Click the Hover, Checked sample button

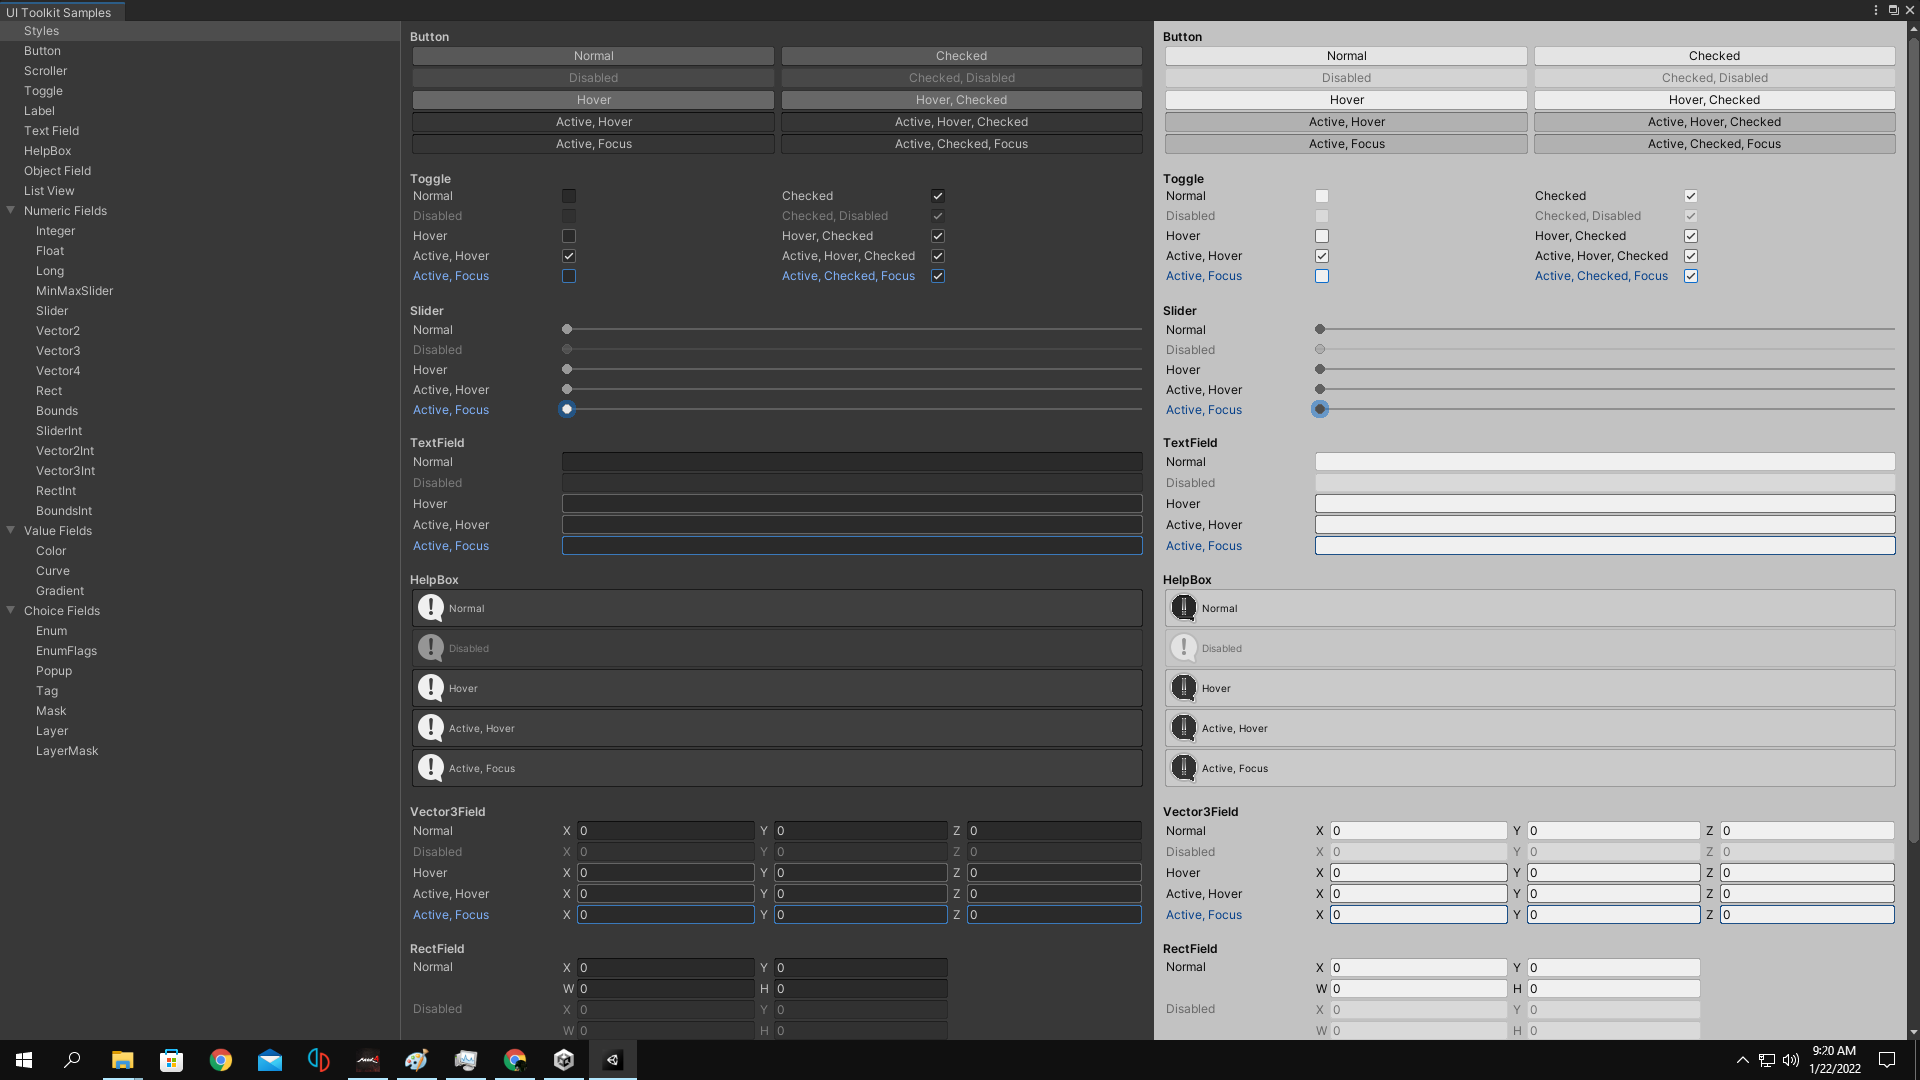tap(961, 99)
